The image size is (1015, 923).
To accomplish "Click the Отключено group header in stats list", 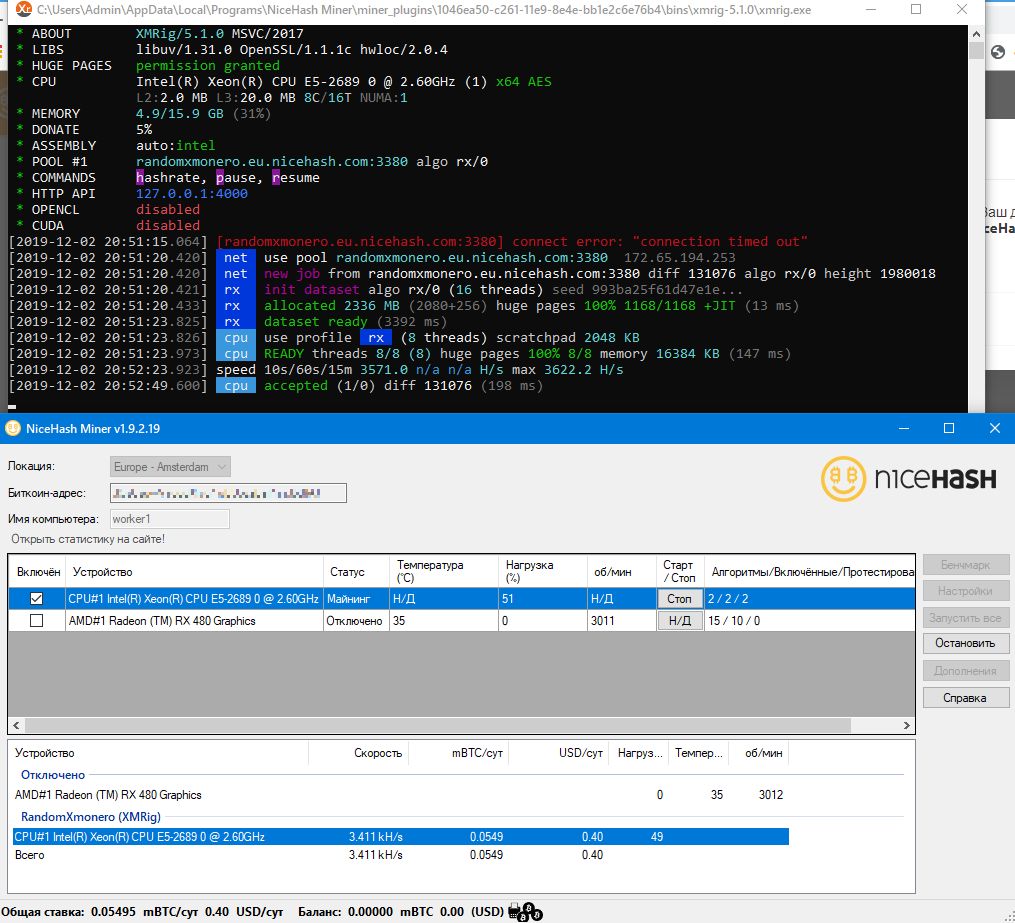I will 52,775.
